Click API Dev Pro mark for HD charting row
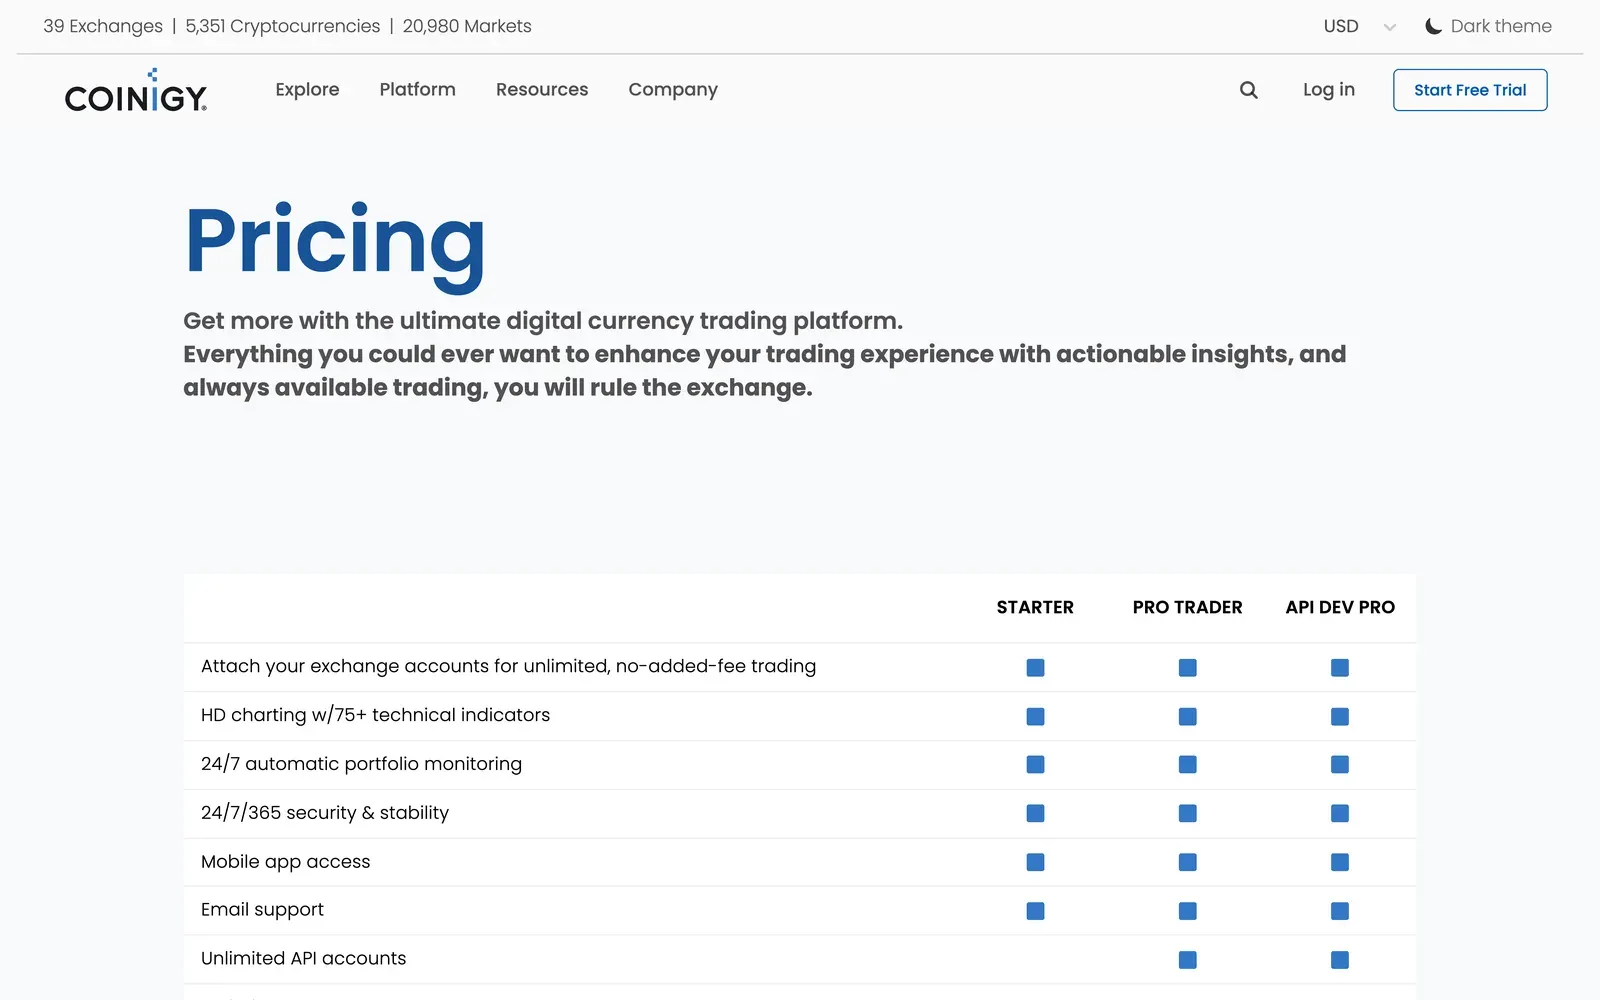The width and height of the screenshot is (1600, 1000). (x=1340, y=716)
